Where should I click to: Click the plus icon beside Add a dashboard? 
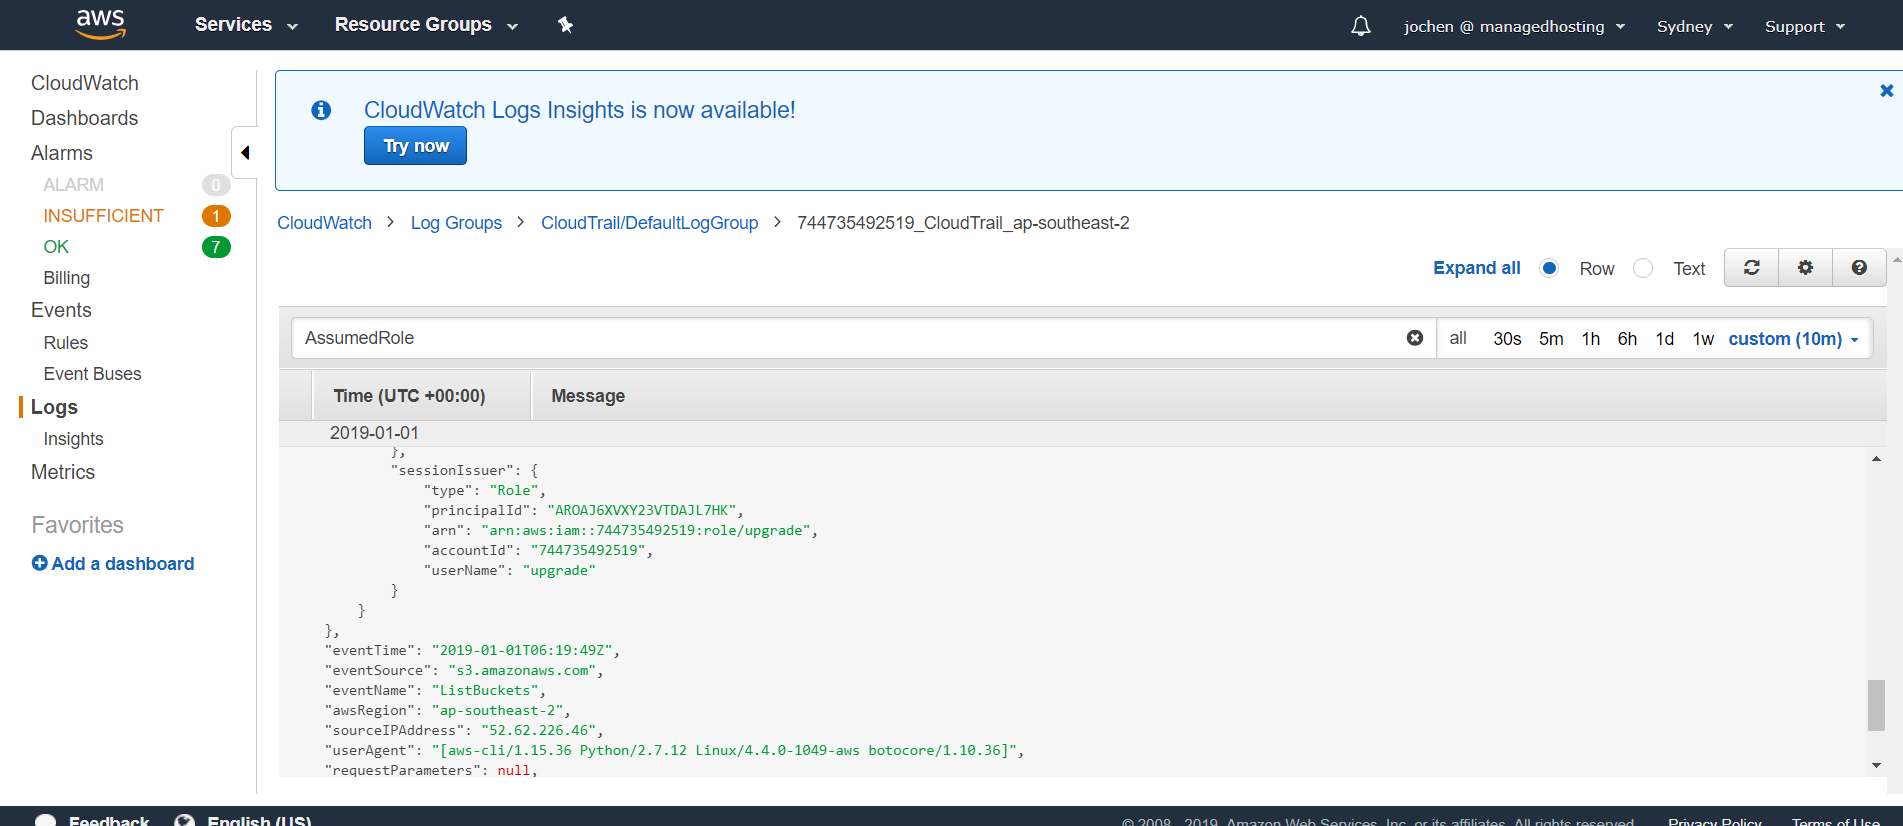click(x=40, y=563)
